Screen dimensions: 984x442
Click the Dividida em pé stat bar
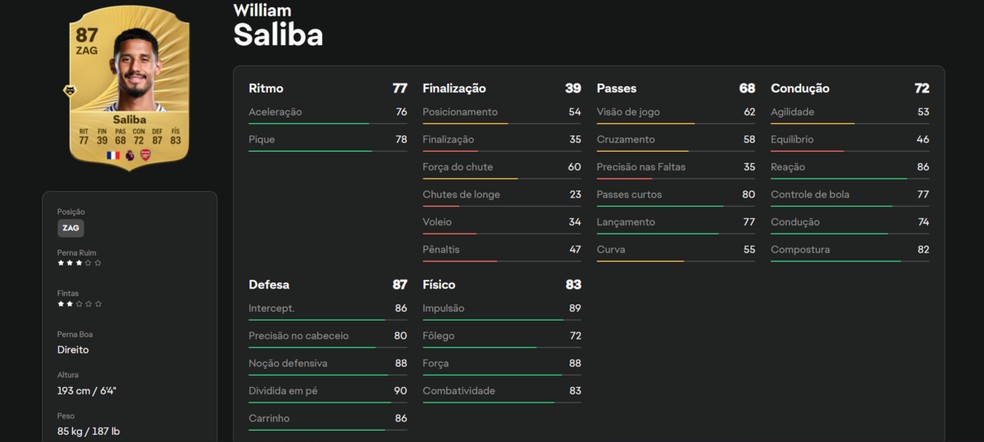coord(327,403)
